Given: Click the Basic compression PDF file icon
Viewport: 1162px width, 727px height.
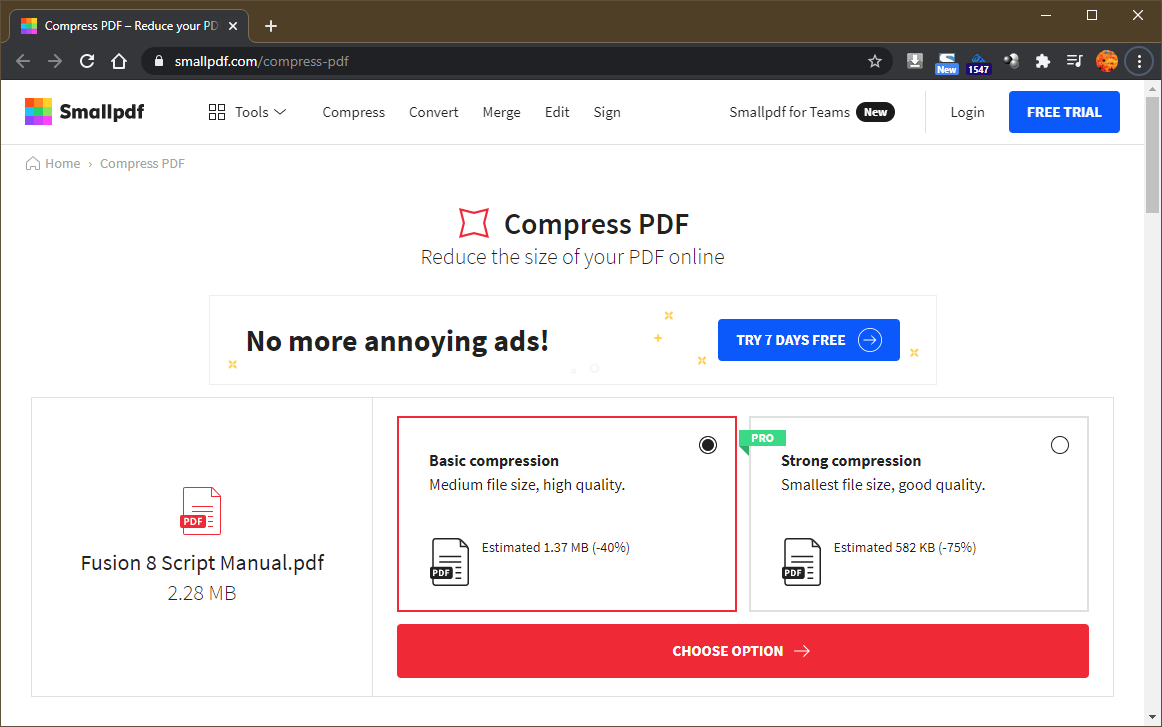Looking at the screenshot, I should [450, 562].
